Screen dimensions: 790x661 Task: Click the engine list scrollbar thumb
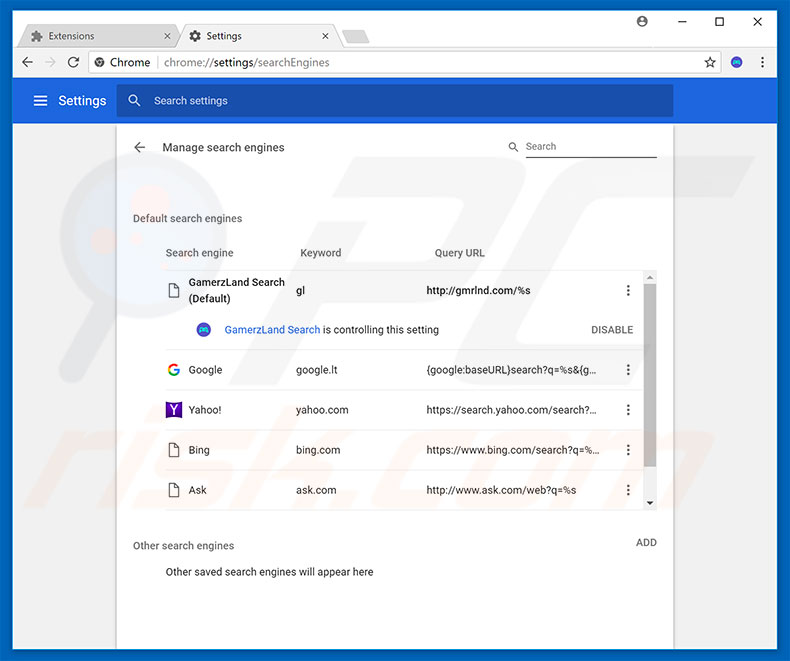650,375
